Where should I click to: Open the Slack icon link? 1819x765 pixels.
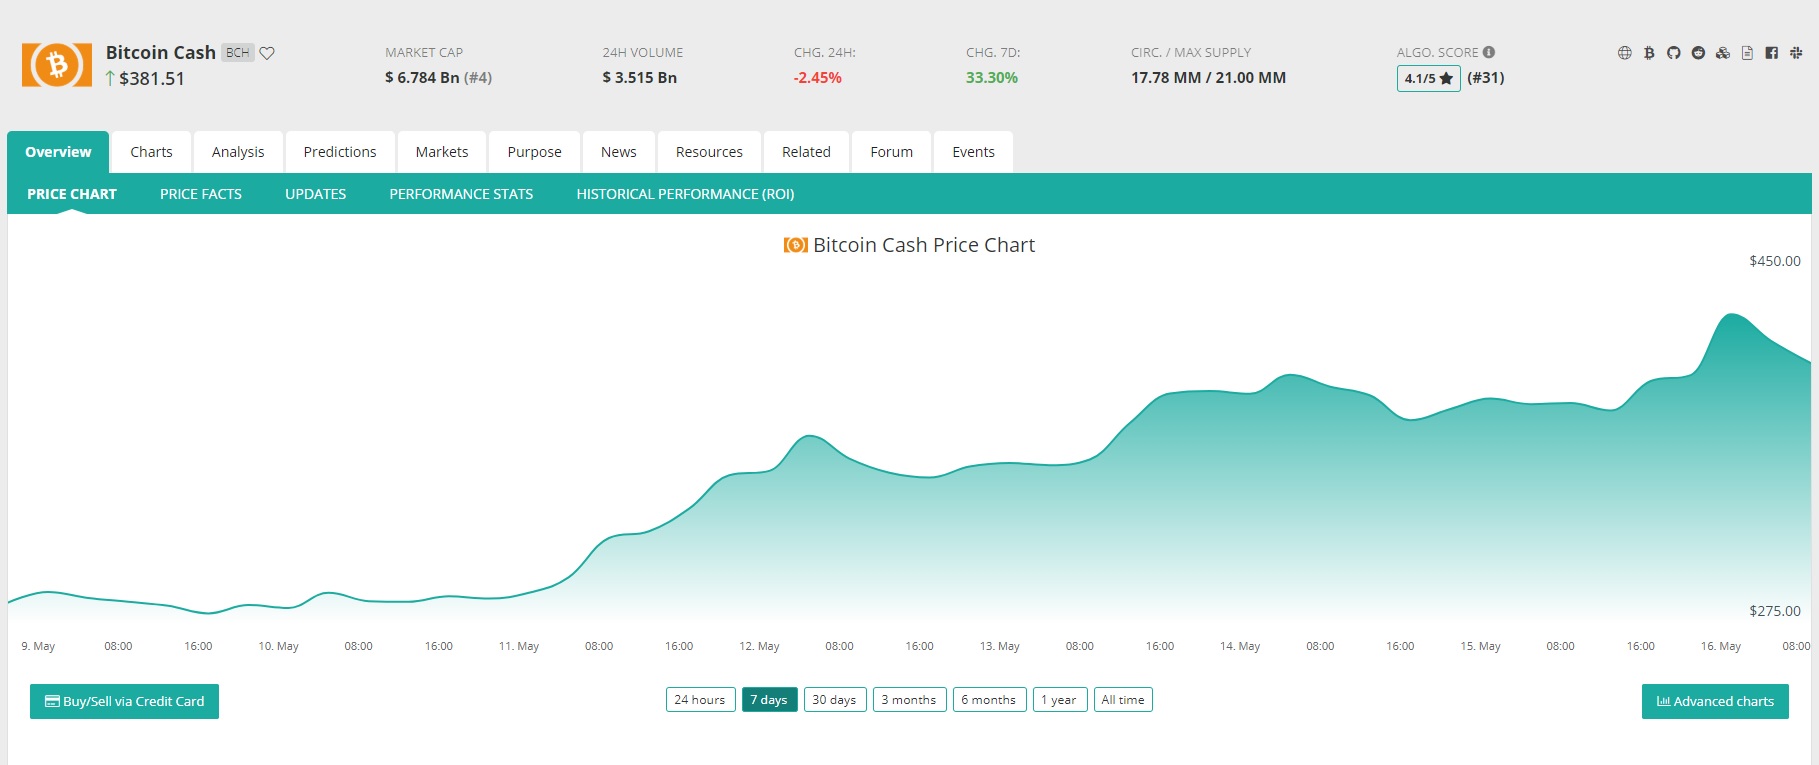(1796, 53)
